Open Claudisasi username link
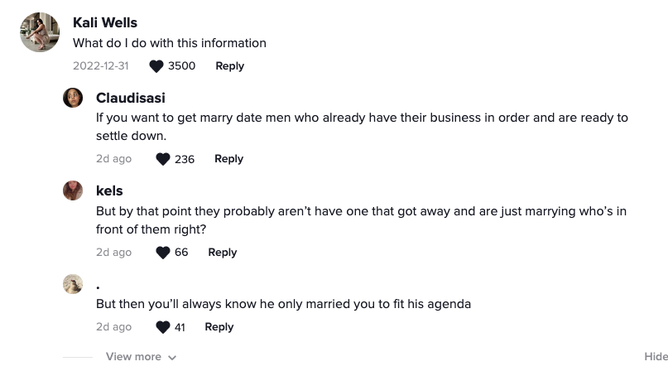 pos(130,98)
